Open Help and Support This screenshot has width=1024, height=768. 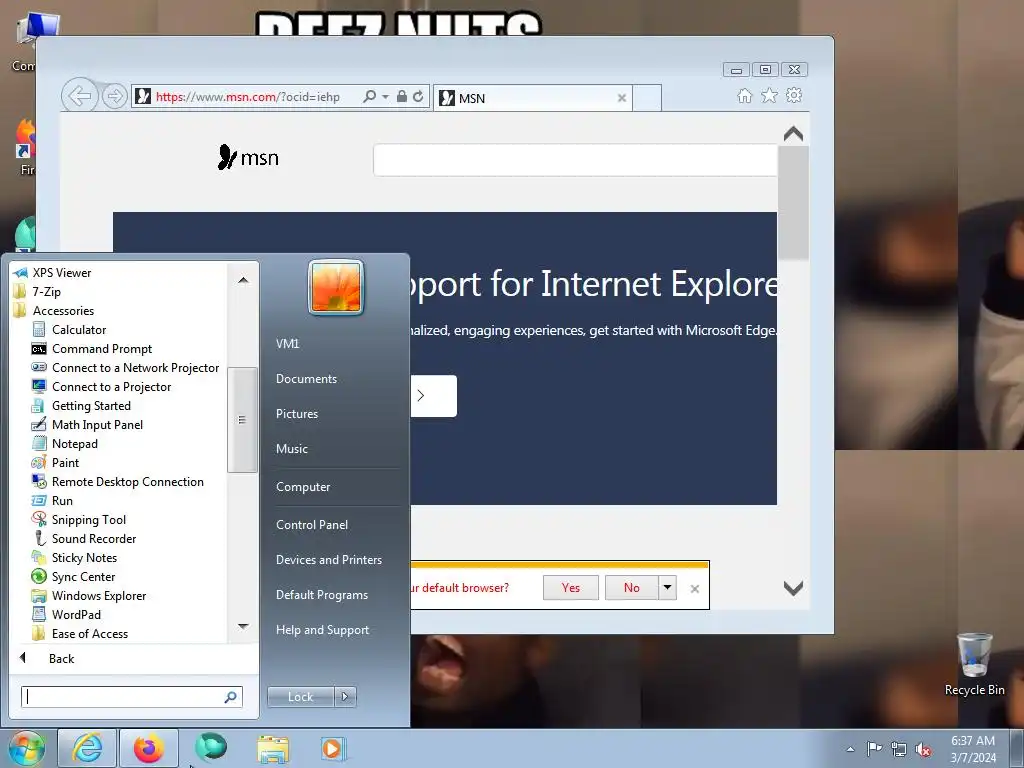click(322, 630)
